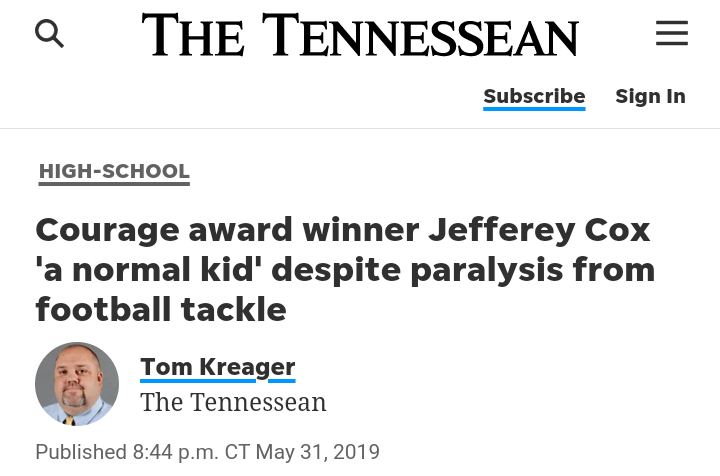Log in using Sign In
720x476 pixels.
(x=650, y=96)
